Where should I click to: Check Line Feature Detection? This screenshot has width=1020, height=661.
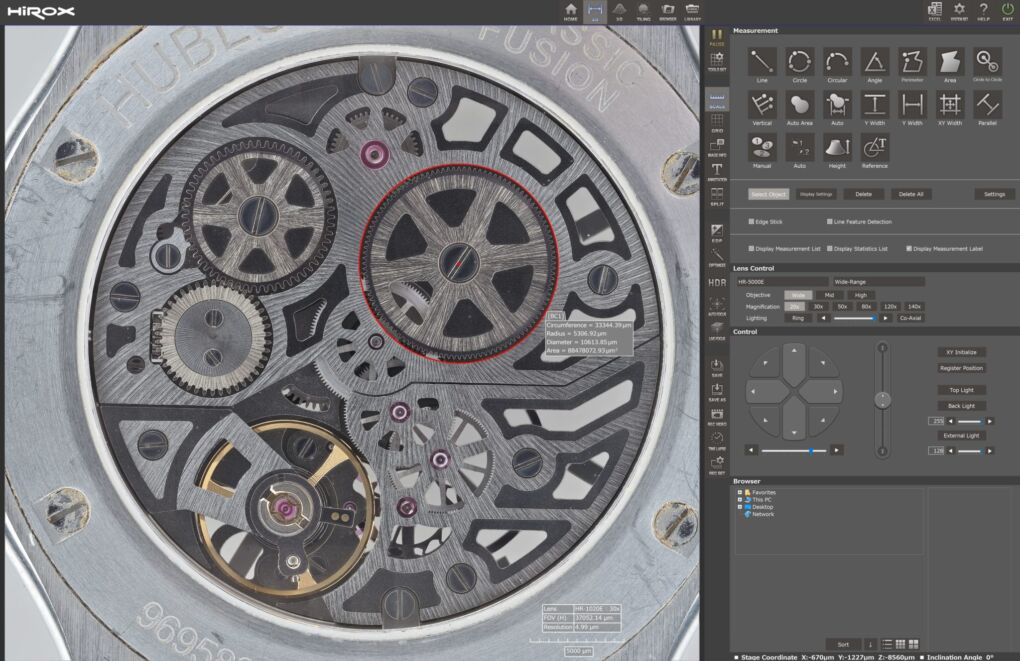click(829, 221)
